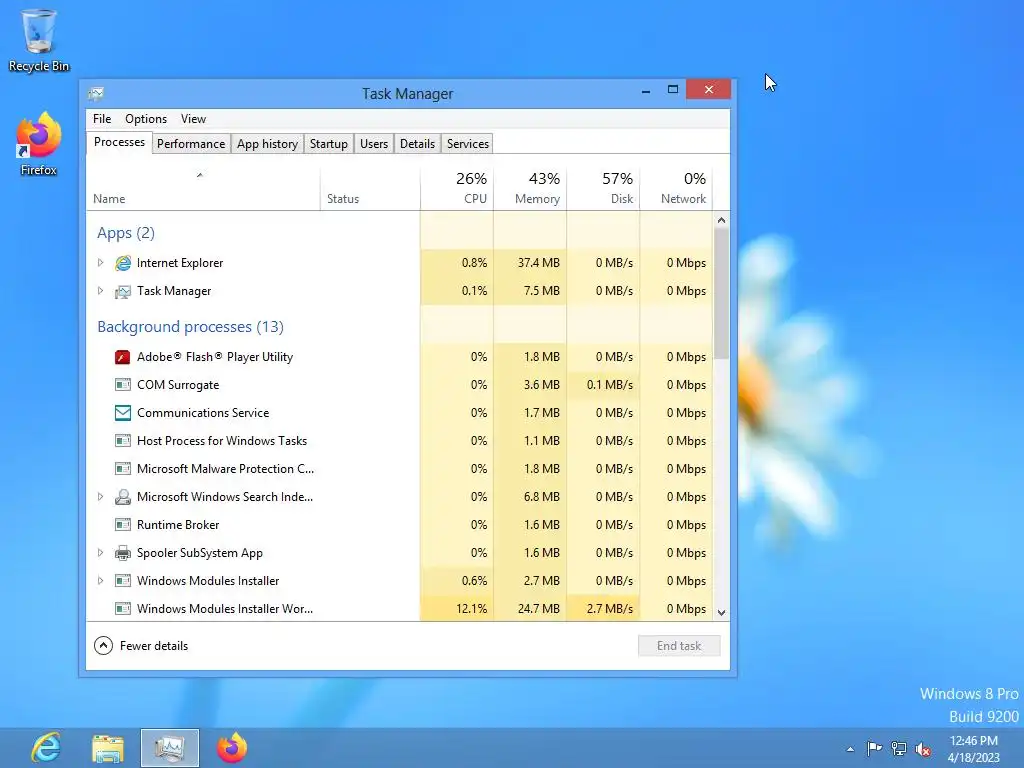The height and width of the screenshot is (768, 1024).
Task: Select the 24.7 MB memory cell
Action: pyautogui.click(x=530, y=609)
